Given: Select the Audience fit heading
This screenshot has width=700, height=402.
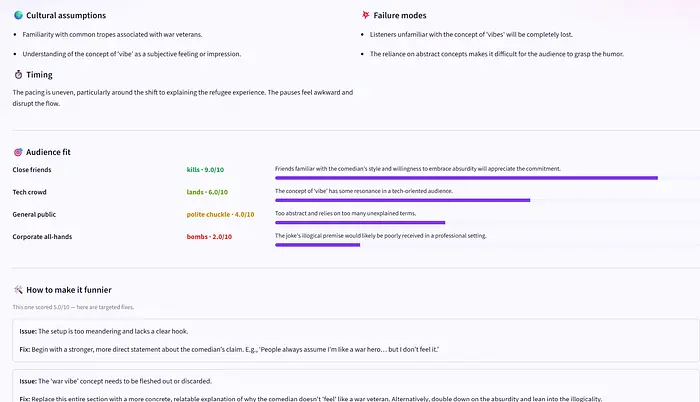Looking at the screenshot, I should (x=48, y=152).
